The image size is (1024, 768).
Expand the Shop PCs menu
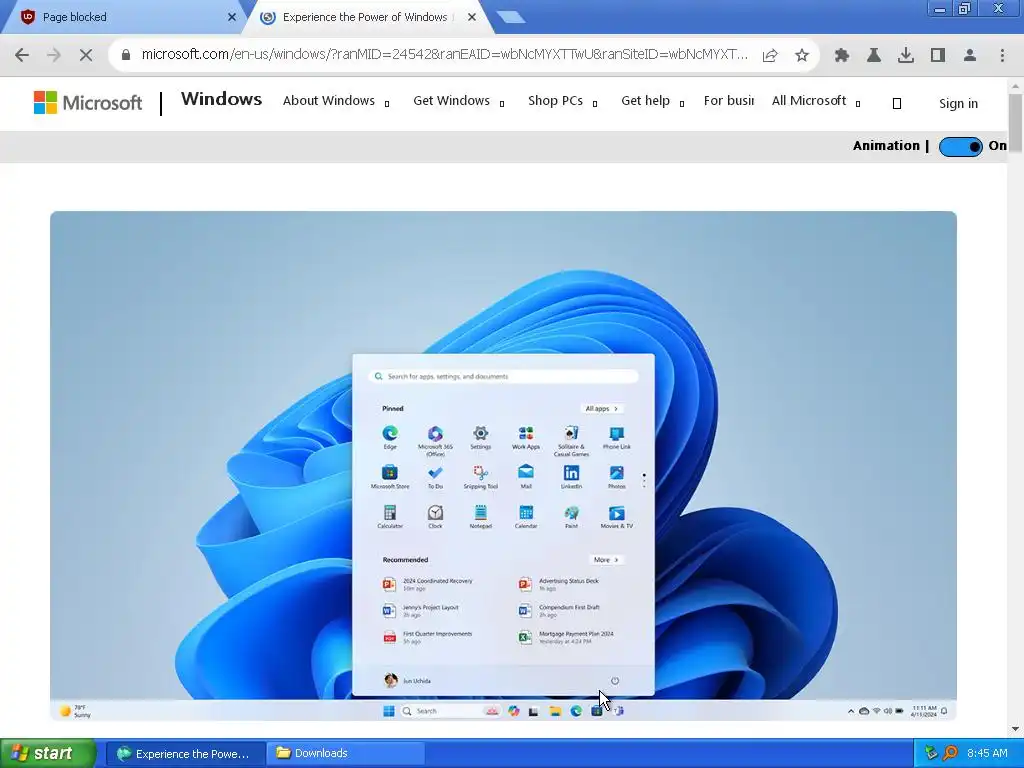tap(562, 101)
